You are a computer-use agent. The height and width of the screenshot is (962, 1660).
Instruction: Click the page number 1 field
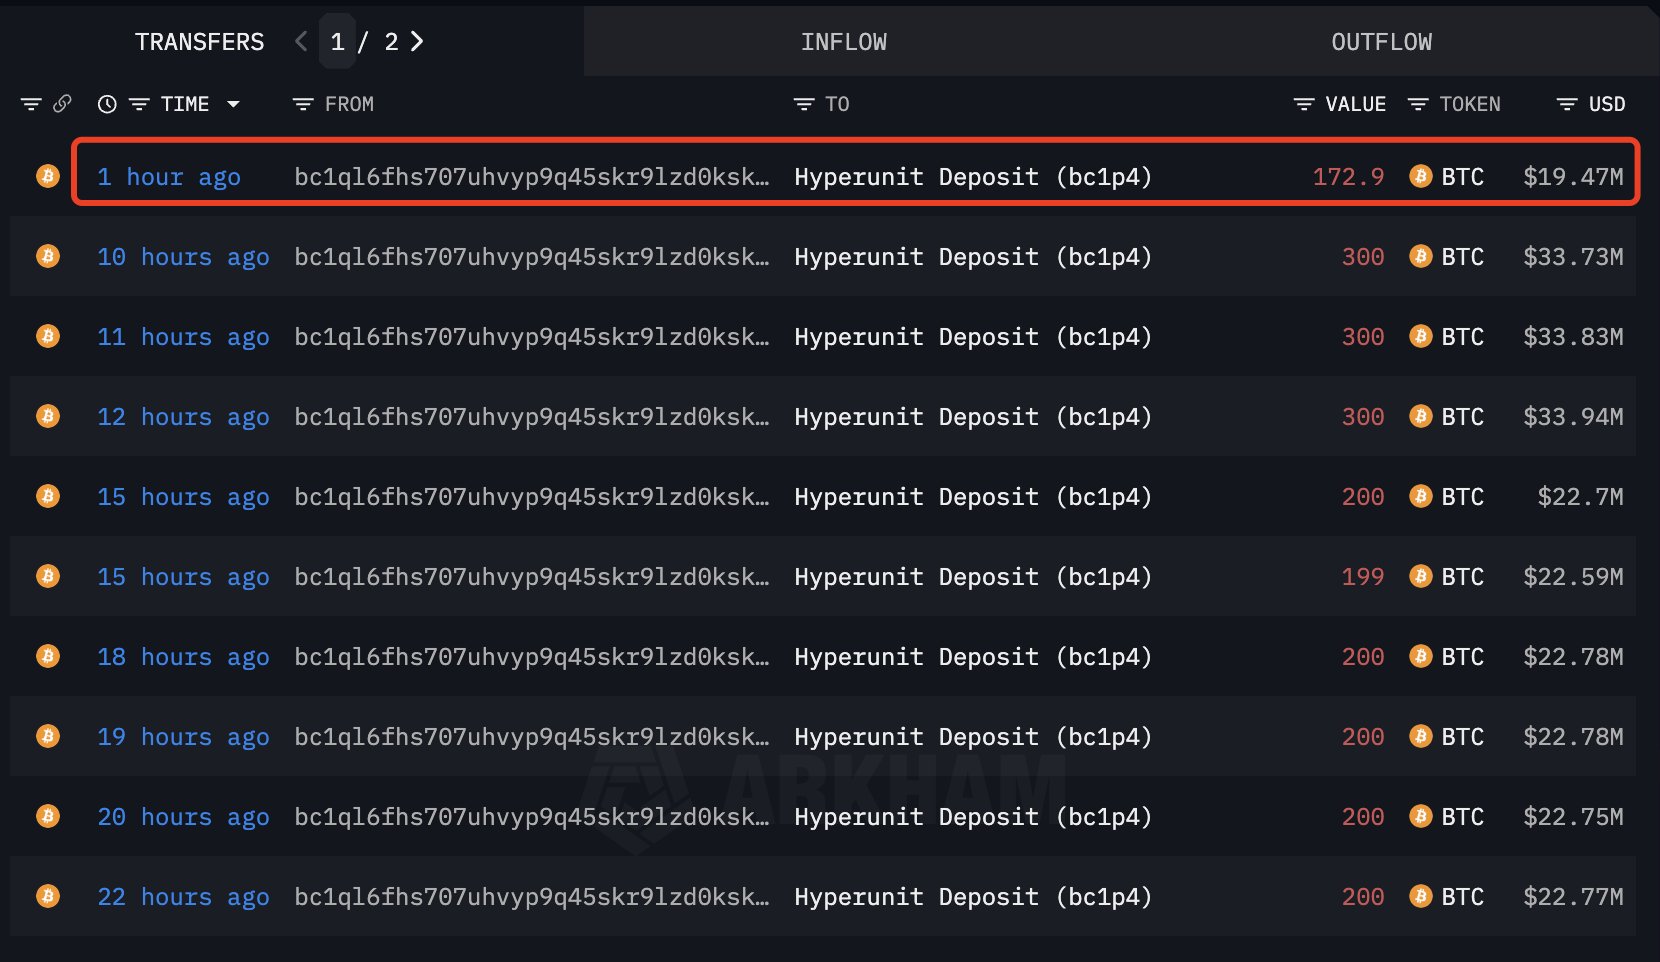338,41
